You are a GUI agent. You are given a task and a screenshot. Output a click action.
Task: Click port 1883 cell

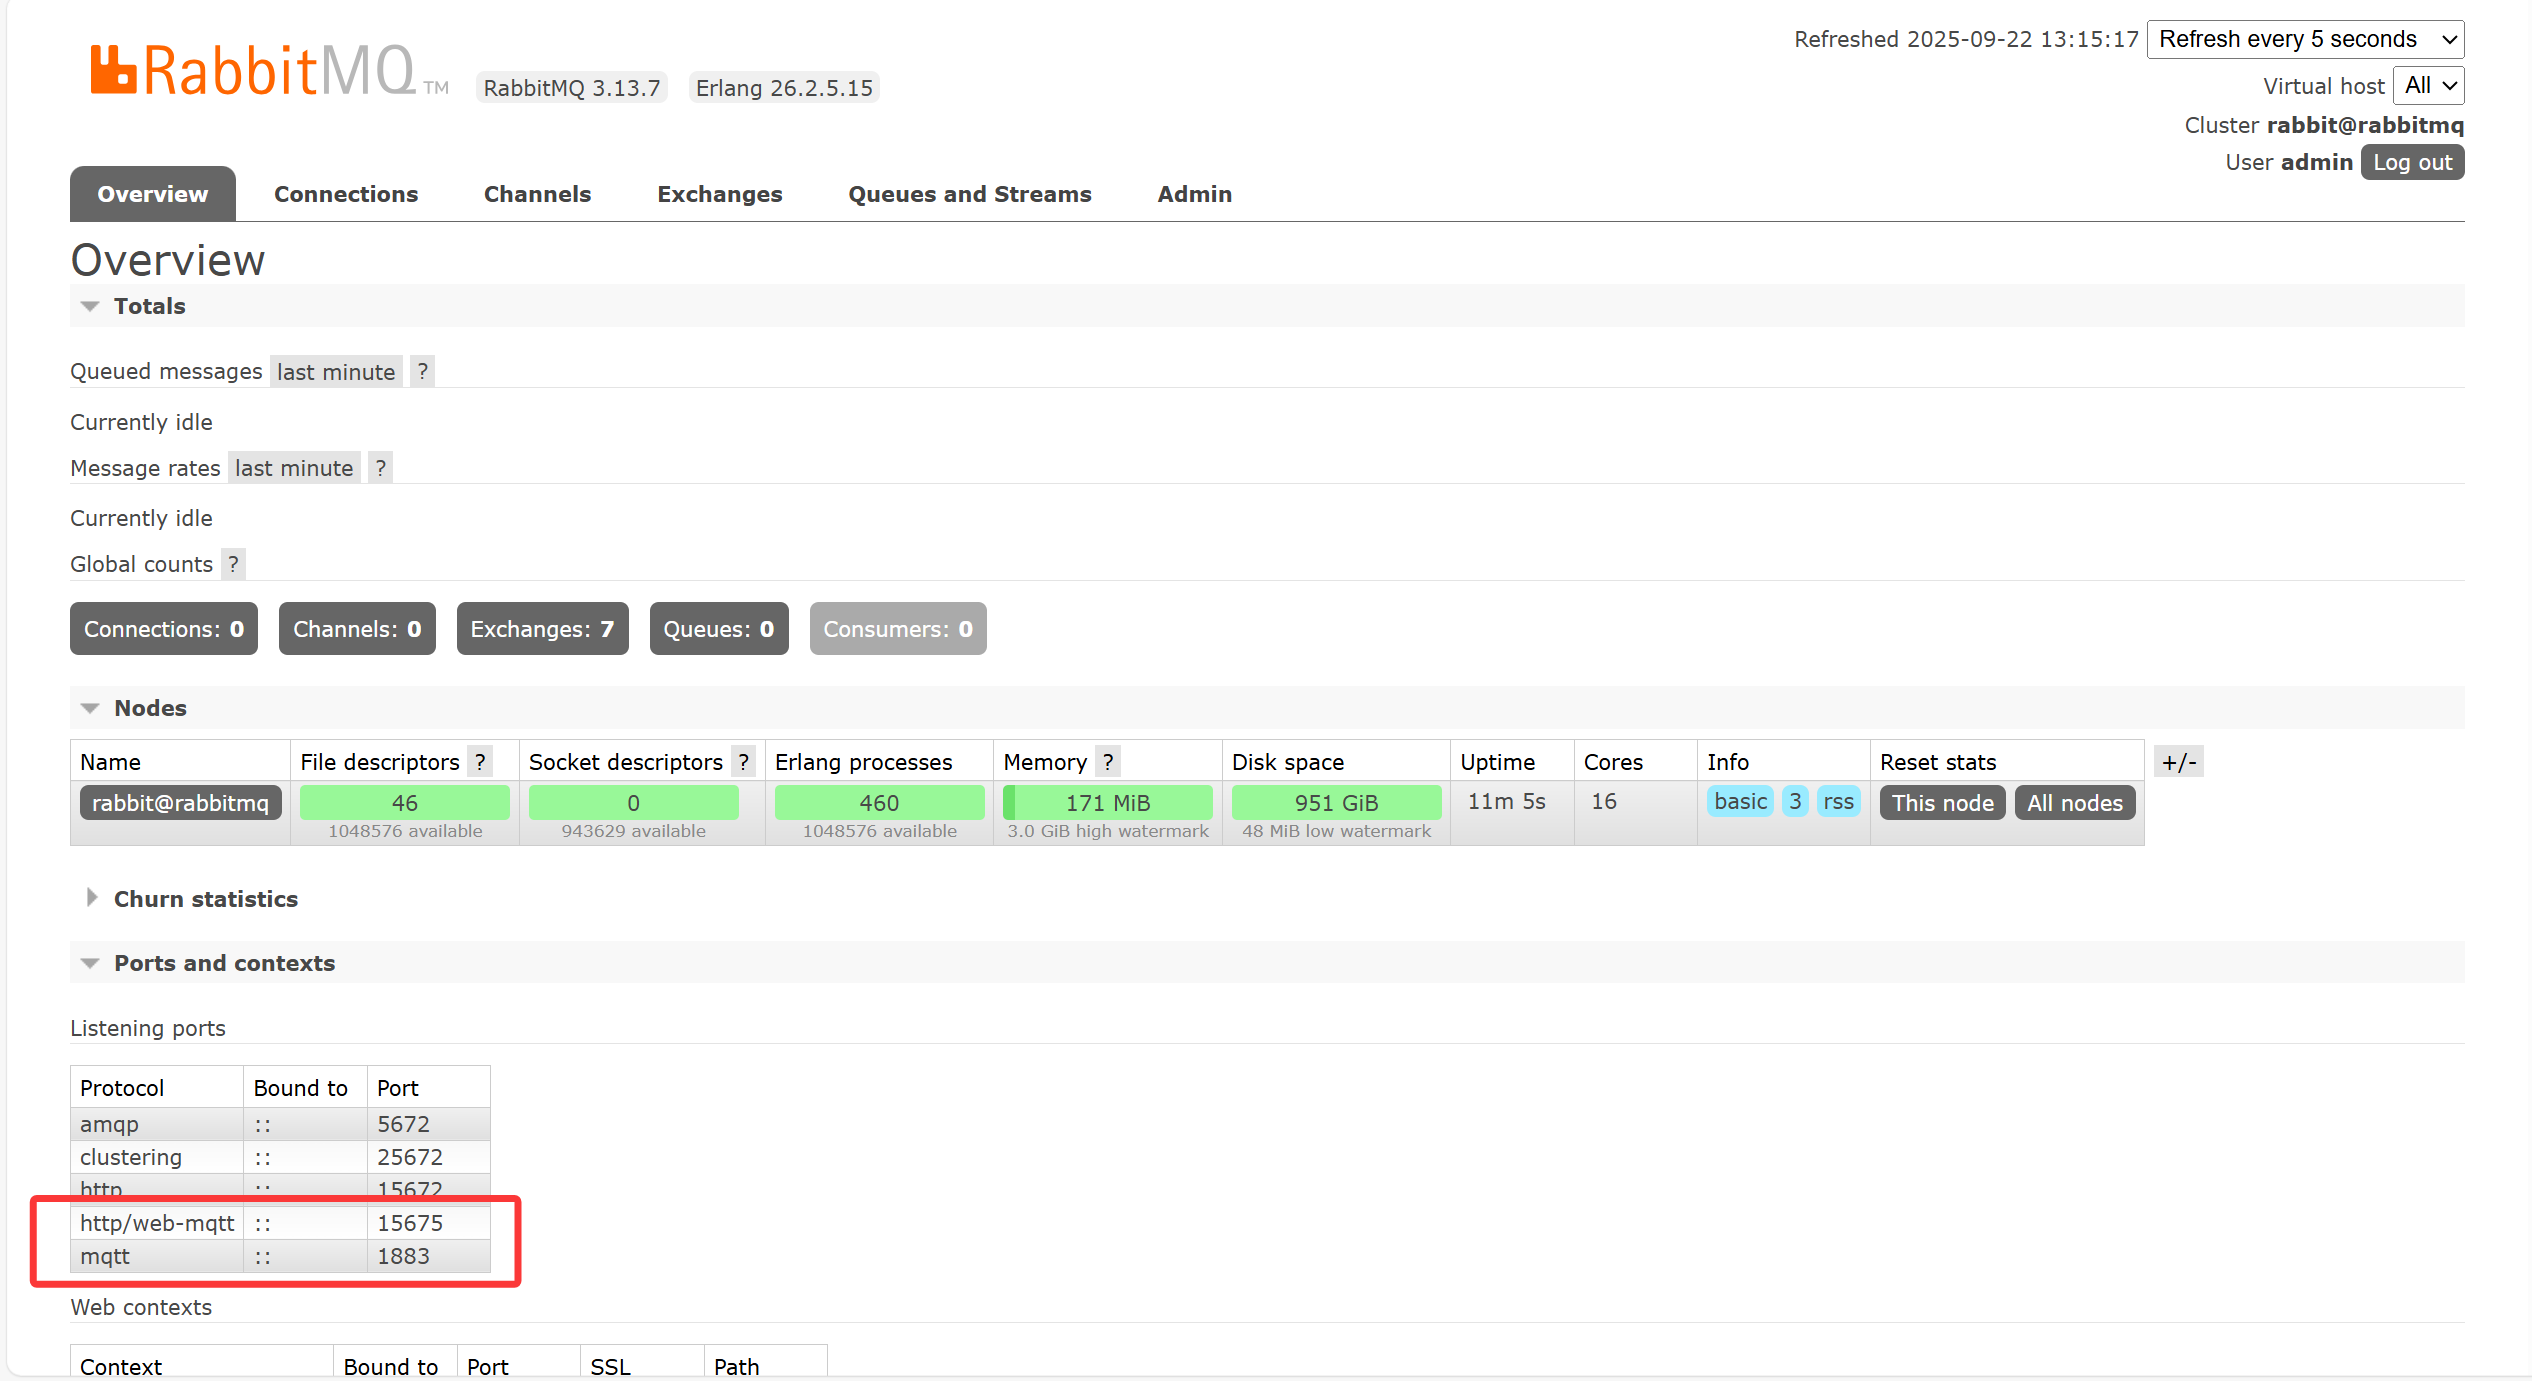point(428,1256)
